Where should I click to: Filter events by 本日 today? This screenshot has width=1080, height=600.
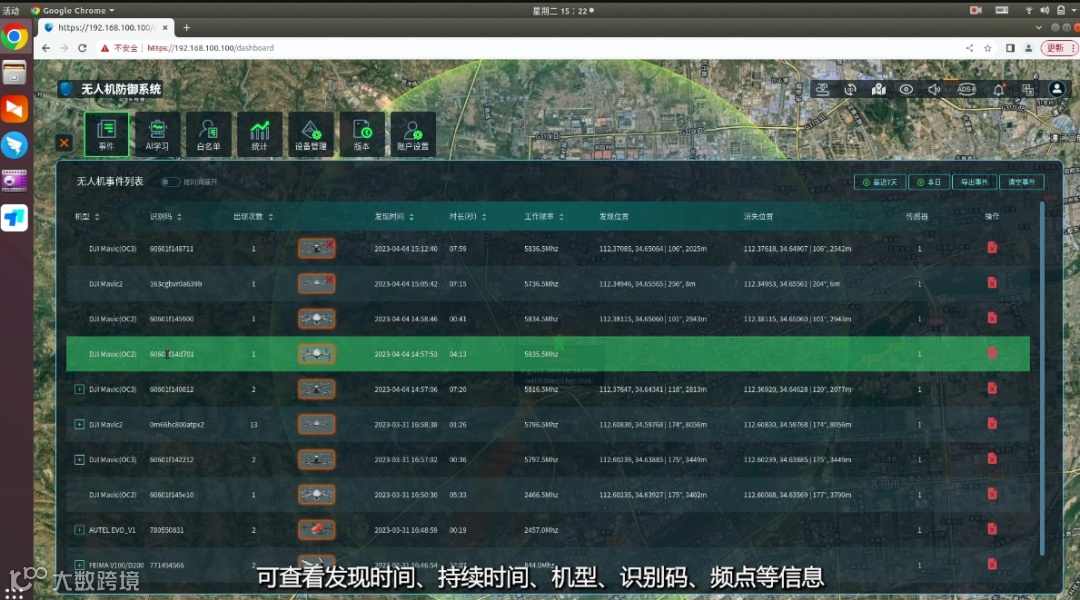(x=928, y=182)
